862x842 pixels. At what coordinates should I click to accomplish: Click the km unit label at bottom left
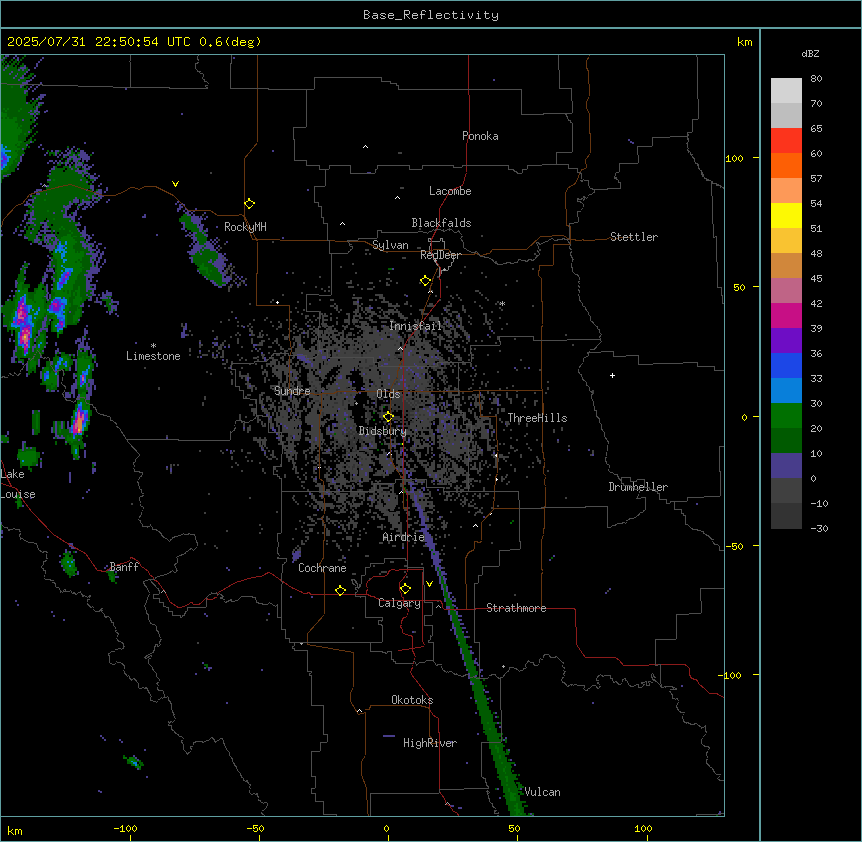15,830
